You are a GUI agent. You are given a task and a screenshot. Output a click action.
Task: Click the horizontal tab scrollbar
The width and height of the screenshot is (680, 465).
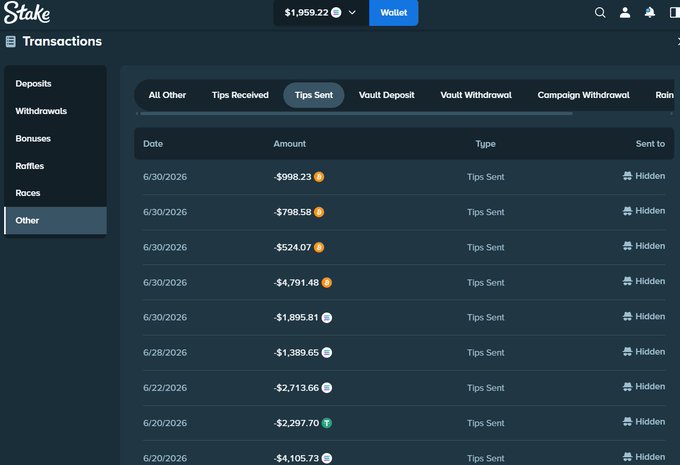coord(356,114)
